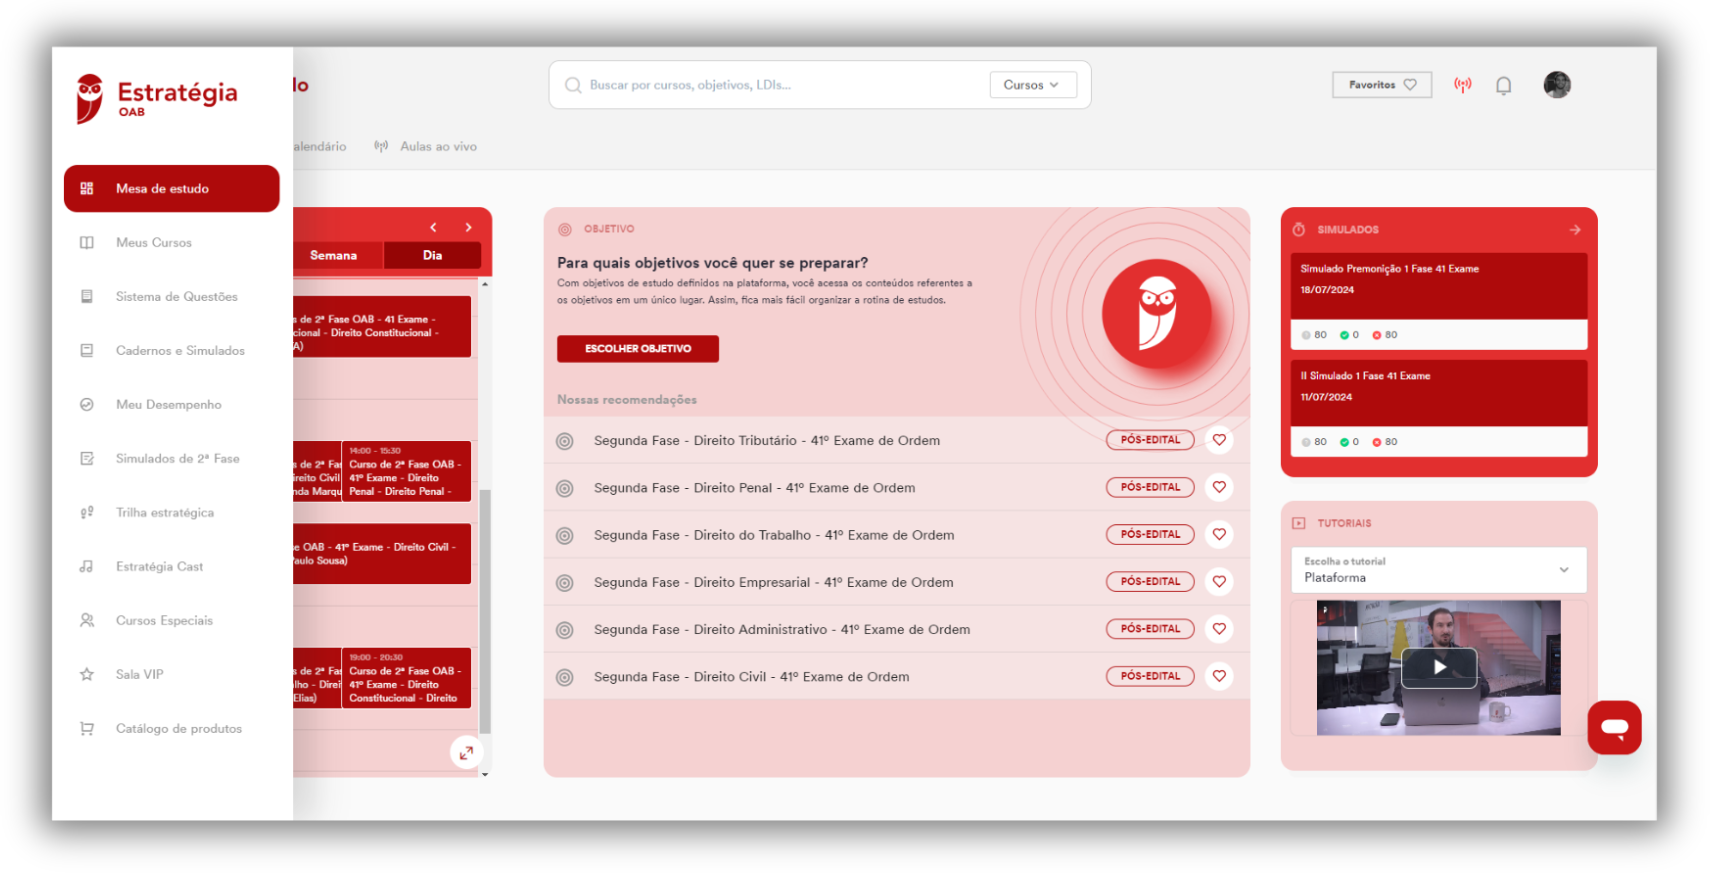Click the Favoritos button
The height and width of the screenshot is (875, 1721).
(x=1382, y=85)
